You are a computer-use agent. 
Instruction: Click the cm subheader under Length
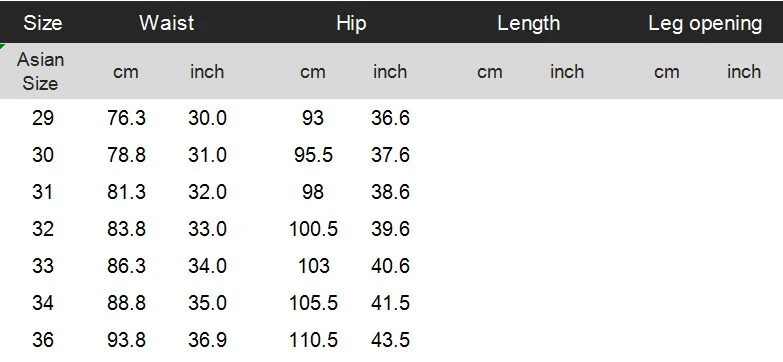click(489, 72)
